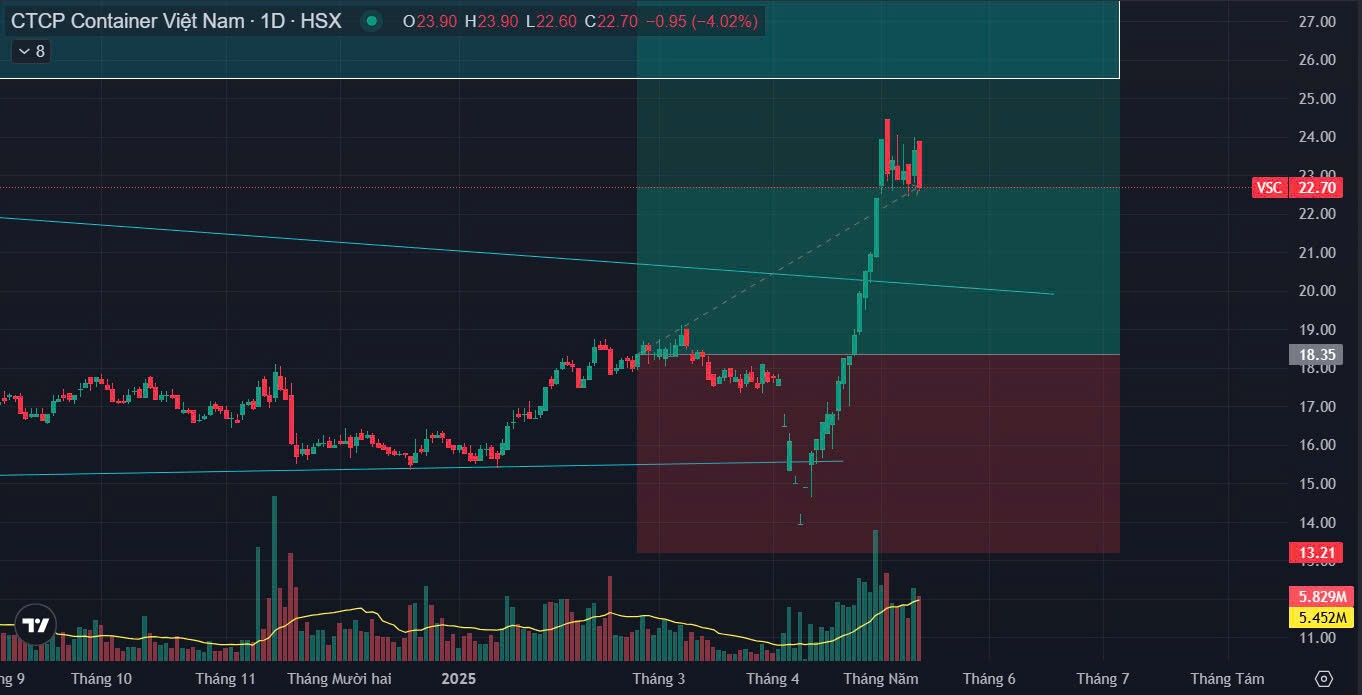Image resolution: width=1362 pixels, height=695 pixels.
Task: Click the Tháng Mười hai time axis label
Action: pos(339,679)
